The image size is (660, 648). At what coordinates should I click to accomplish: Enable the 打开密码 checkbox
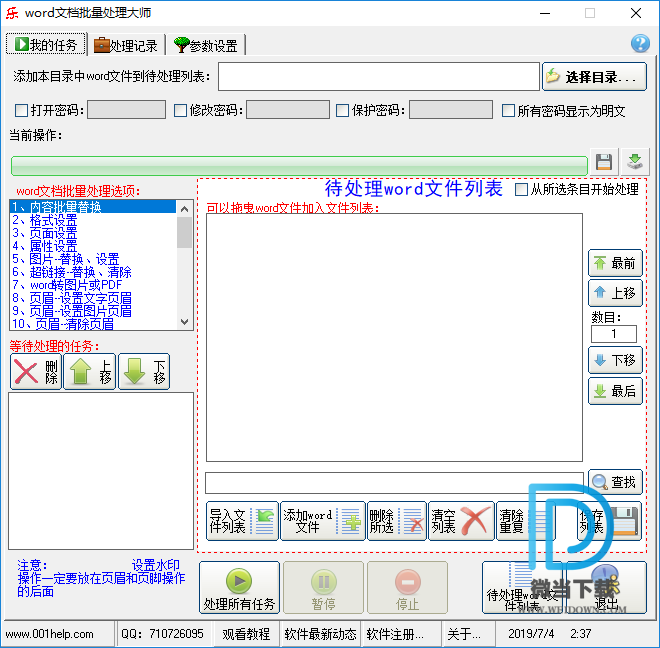22,111
